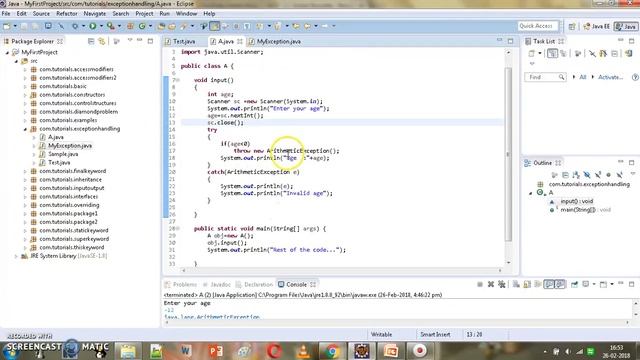Open the New Task dropdown in Task List
The height and width of the screenshot is (360, 640).
(x=540, y=53)
